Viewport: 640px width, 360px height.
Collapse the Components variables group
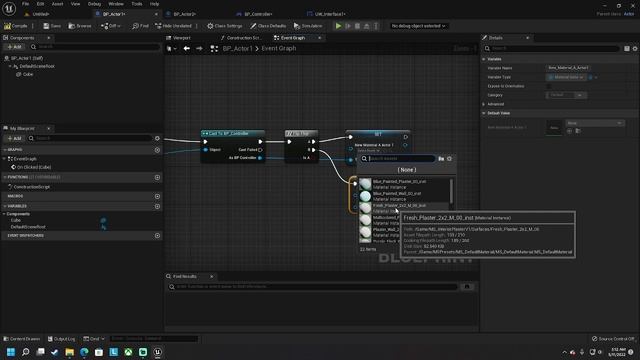[x=4, y=214]
